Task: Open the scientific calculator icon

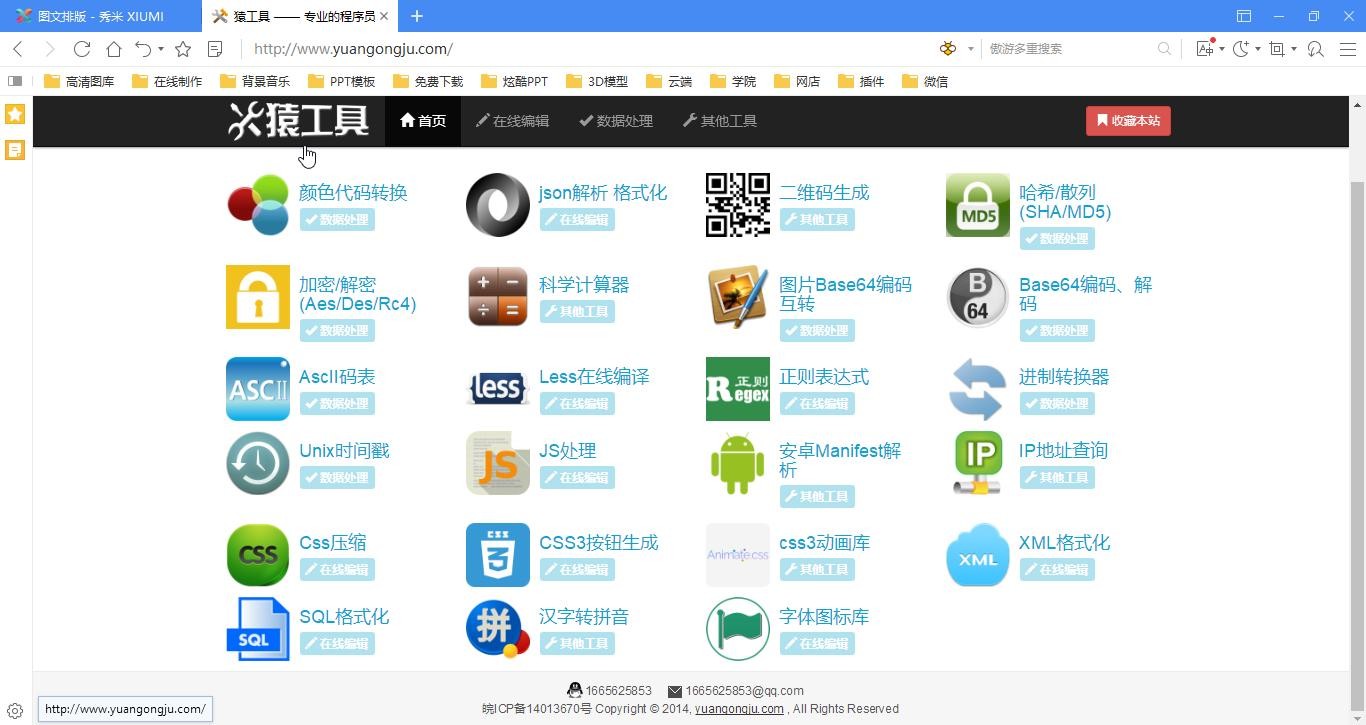Action: click(497, 297)
